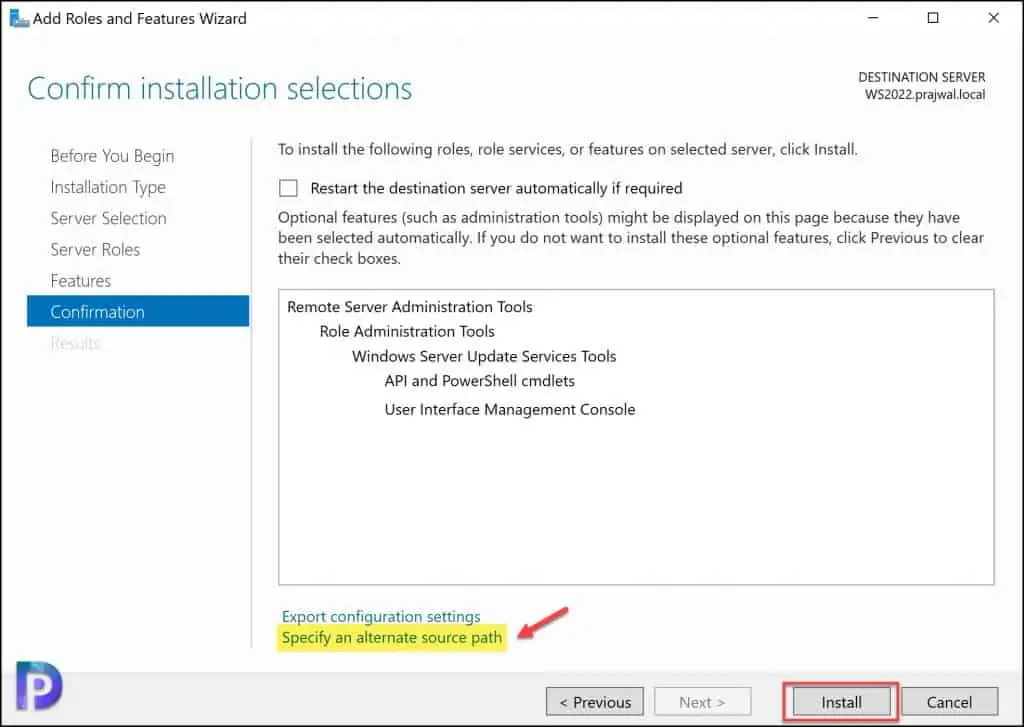This screenshot has width=1024, height=727.
Task: Click the Install button
Action: [841, 702]
